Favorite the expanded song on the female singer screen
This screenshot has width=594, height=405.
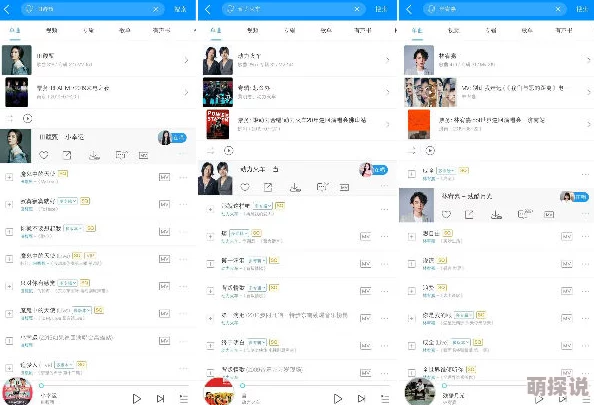pos(44,155)
